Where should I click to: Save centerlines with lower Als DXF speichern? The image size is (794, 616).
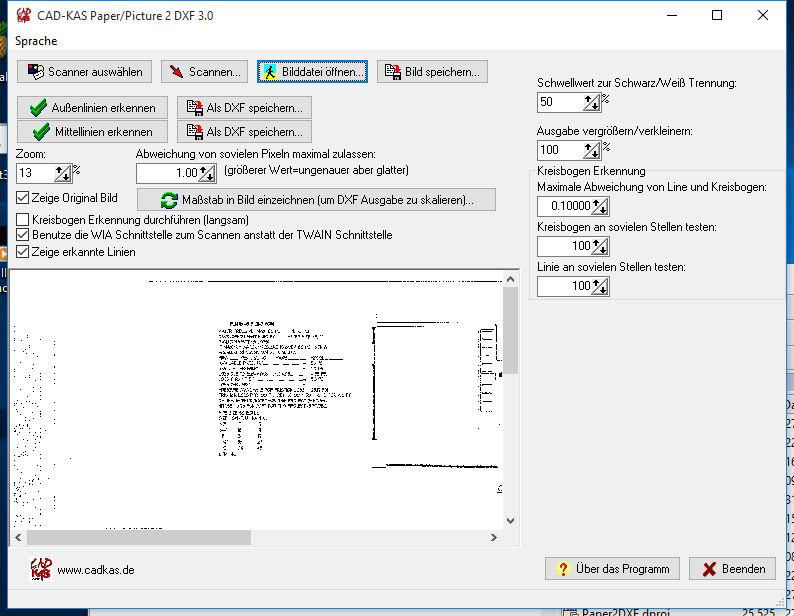pos(244,131)
